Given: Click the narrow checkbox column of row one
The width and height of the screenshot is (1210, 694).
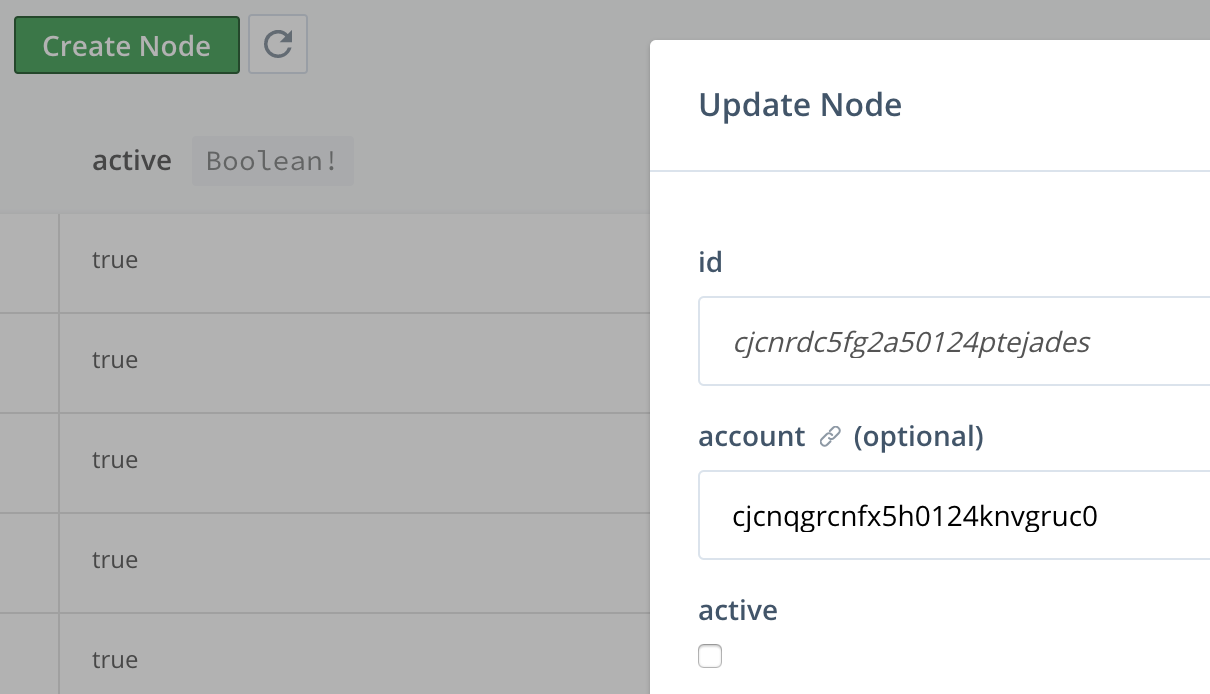Looking at the screenshot, I should (30, 260).
